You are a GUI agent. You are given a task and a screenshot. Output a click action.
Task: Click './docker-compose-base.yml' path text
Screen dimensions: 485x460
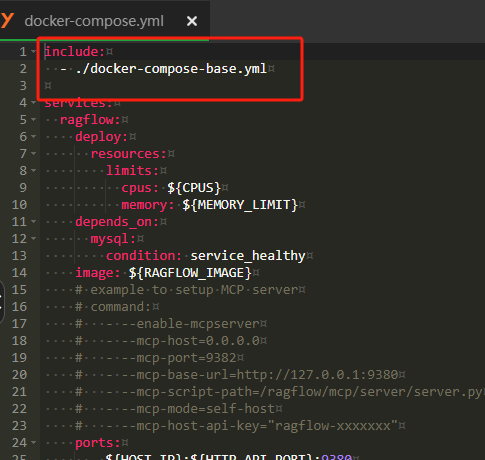coord(171,69)
